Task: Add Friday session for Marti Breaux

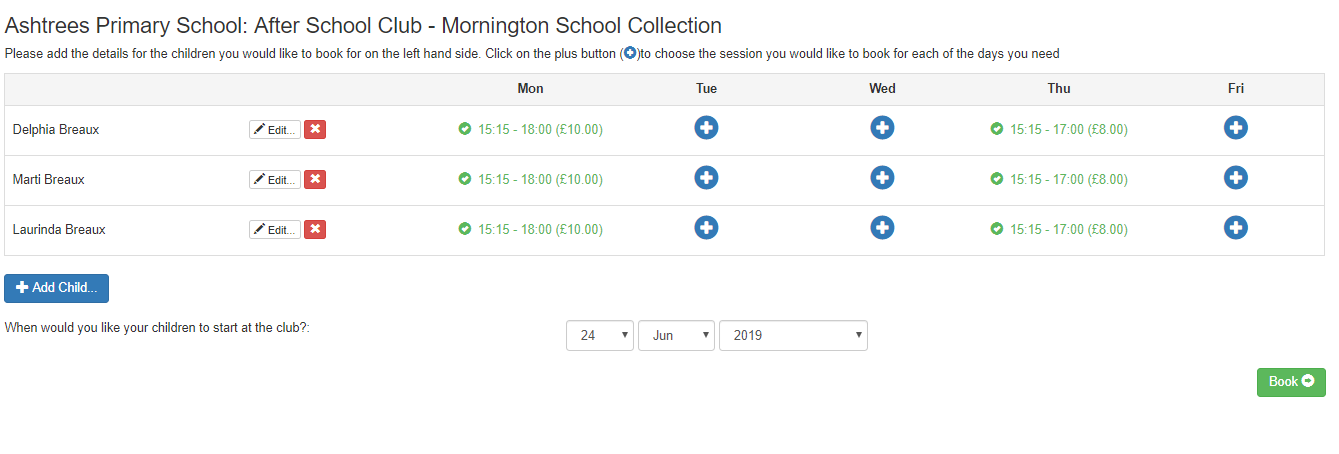Action: (x=1236, y=178)
